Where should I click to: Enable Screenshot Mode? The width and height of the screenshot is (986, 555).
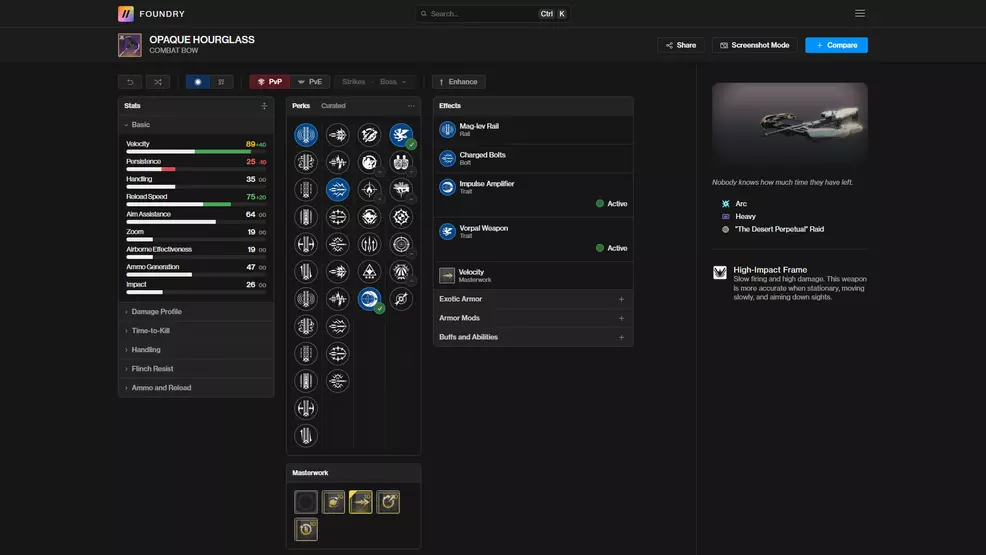click(754, 45)
